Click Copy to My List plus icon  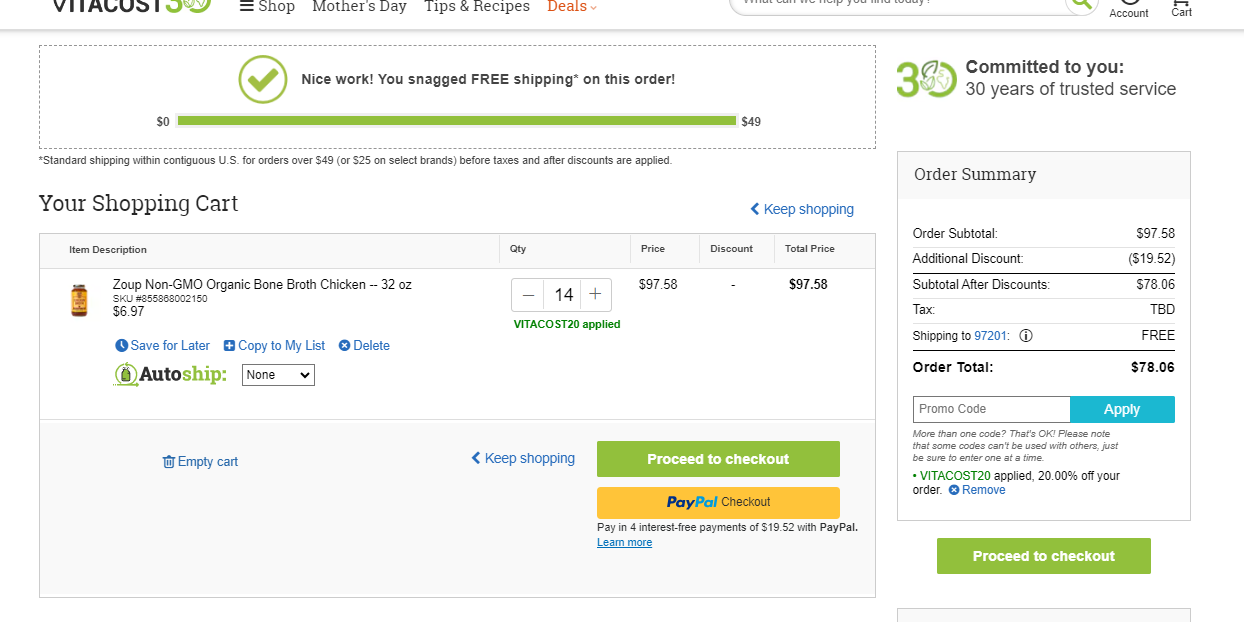pyautogui.click(x=229, y=346)
